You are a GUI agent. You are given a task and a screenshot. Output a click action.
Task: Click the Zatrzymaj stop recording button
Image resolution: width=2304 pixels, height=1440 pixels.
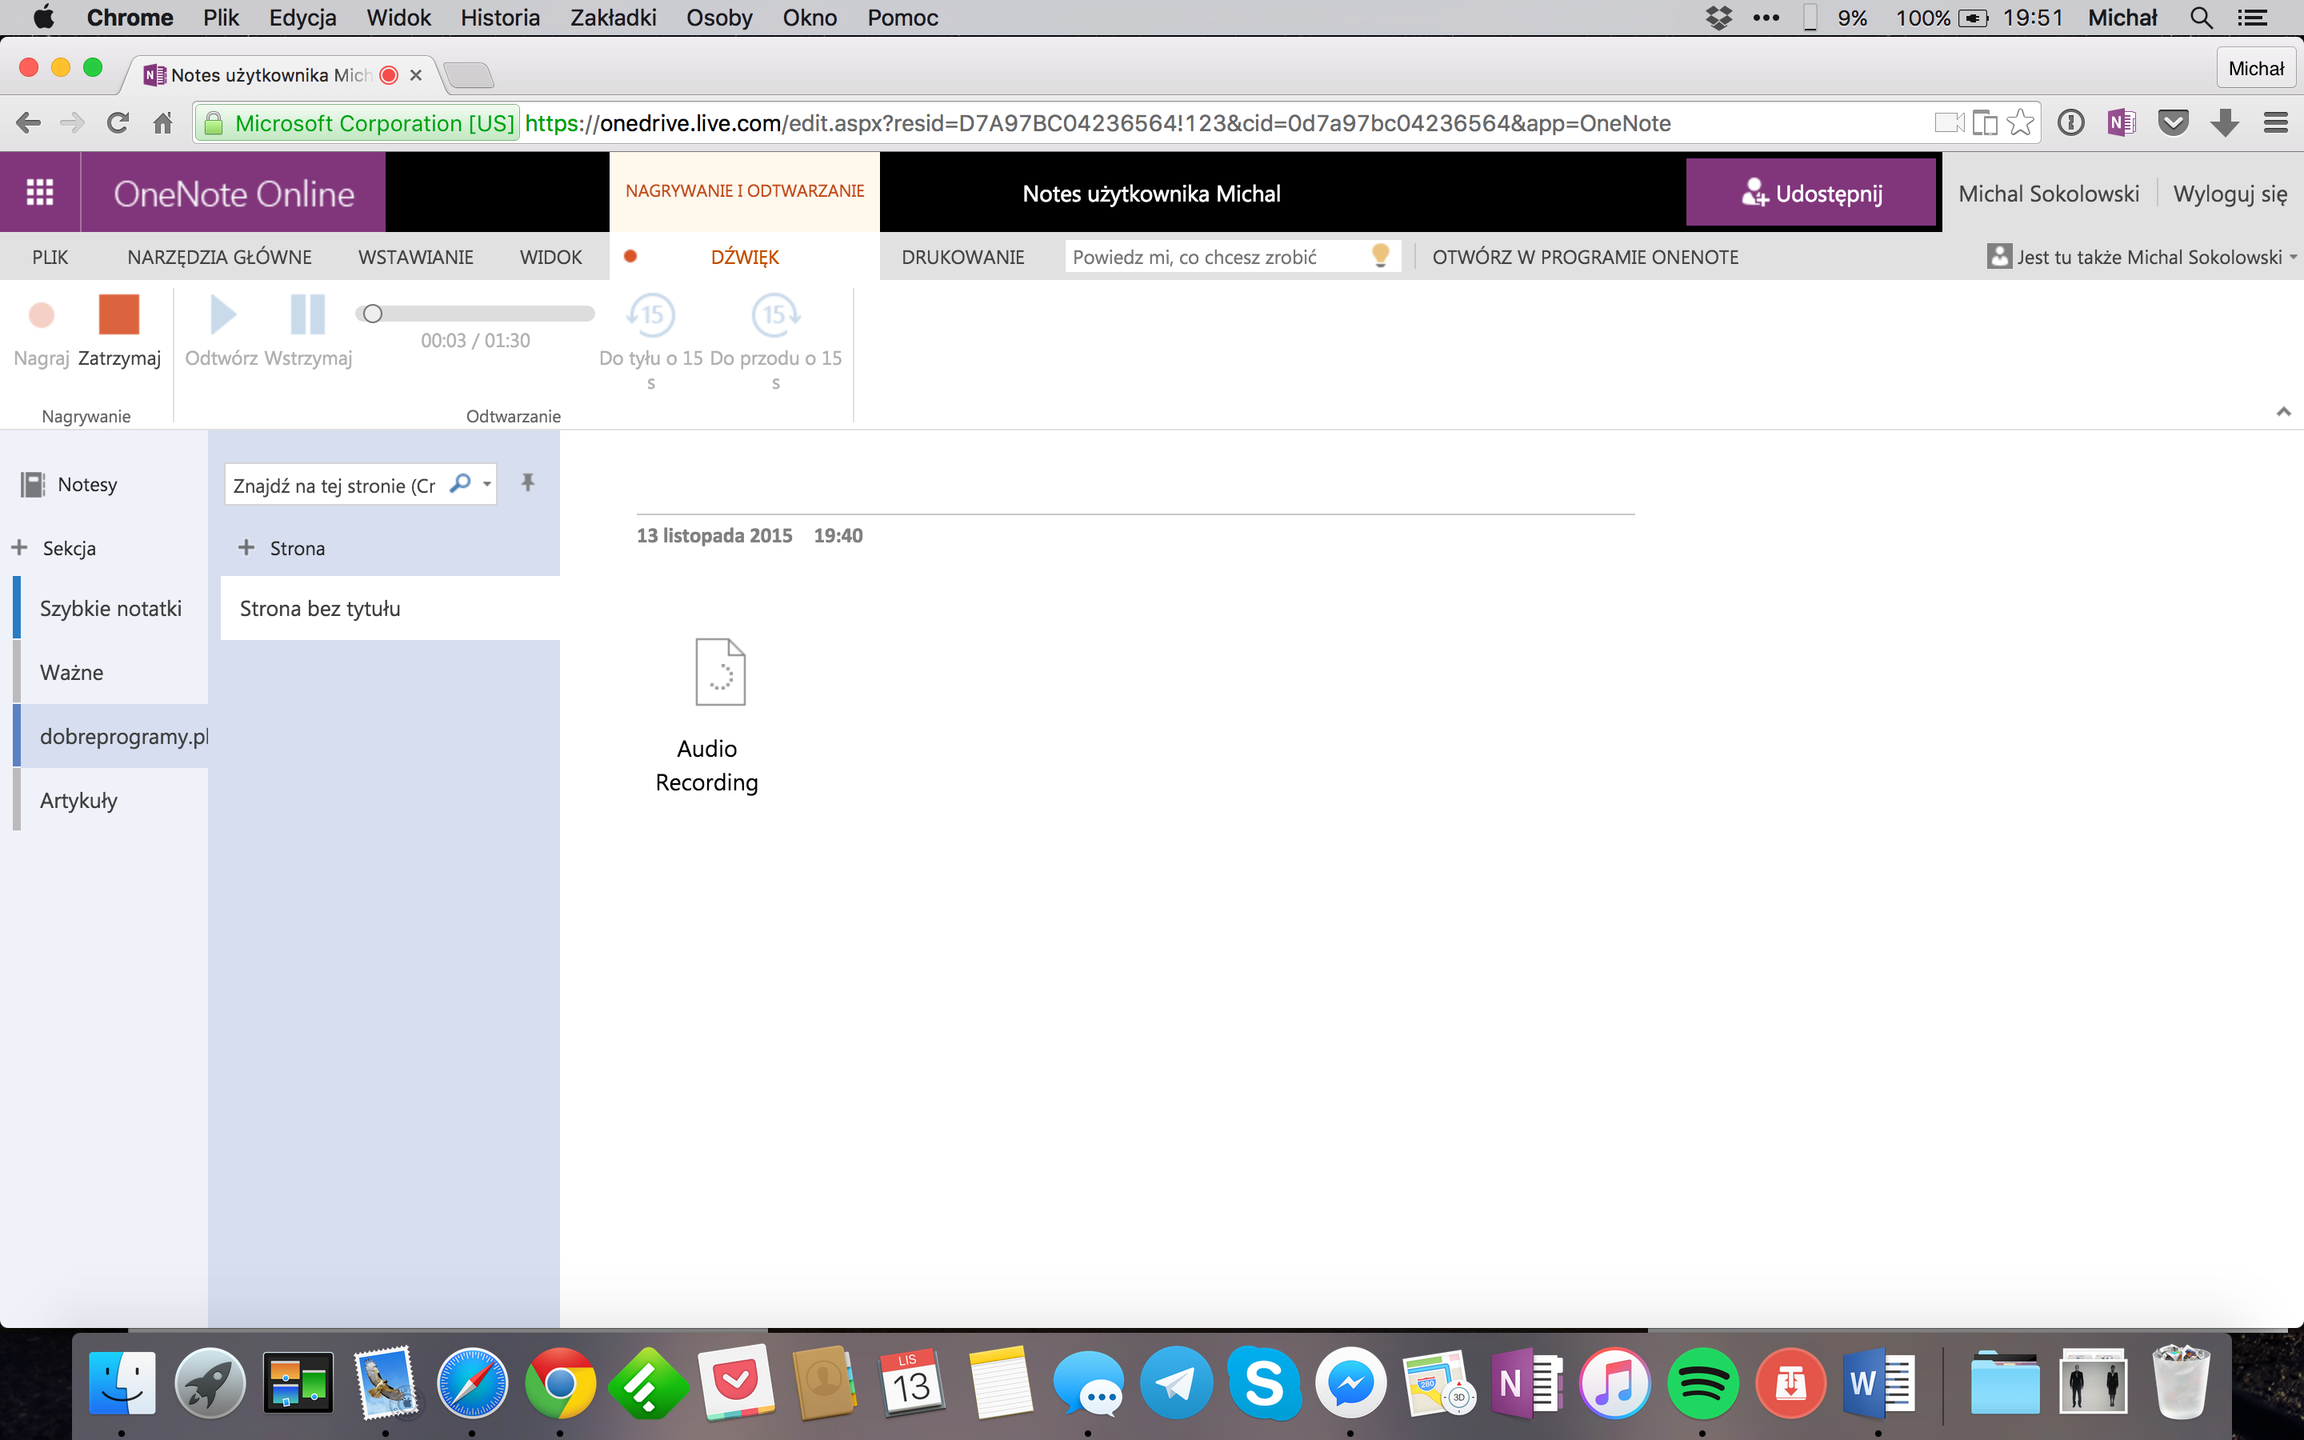tap(118, 316)
